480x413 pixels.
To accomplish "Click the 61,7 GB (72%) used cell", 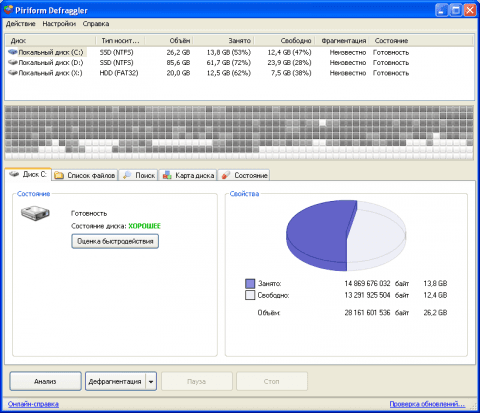I will [x=229, y=63].
